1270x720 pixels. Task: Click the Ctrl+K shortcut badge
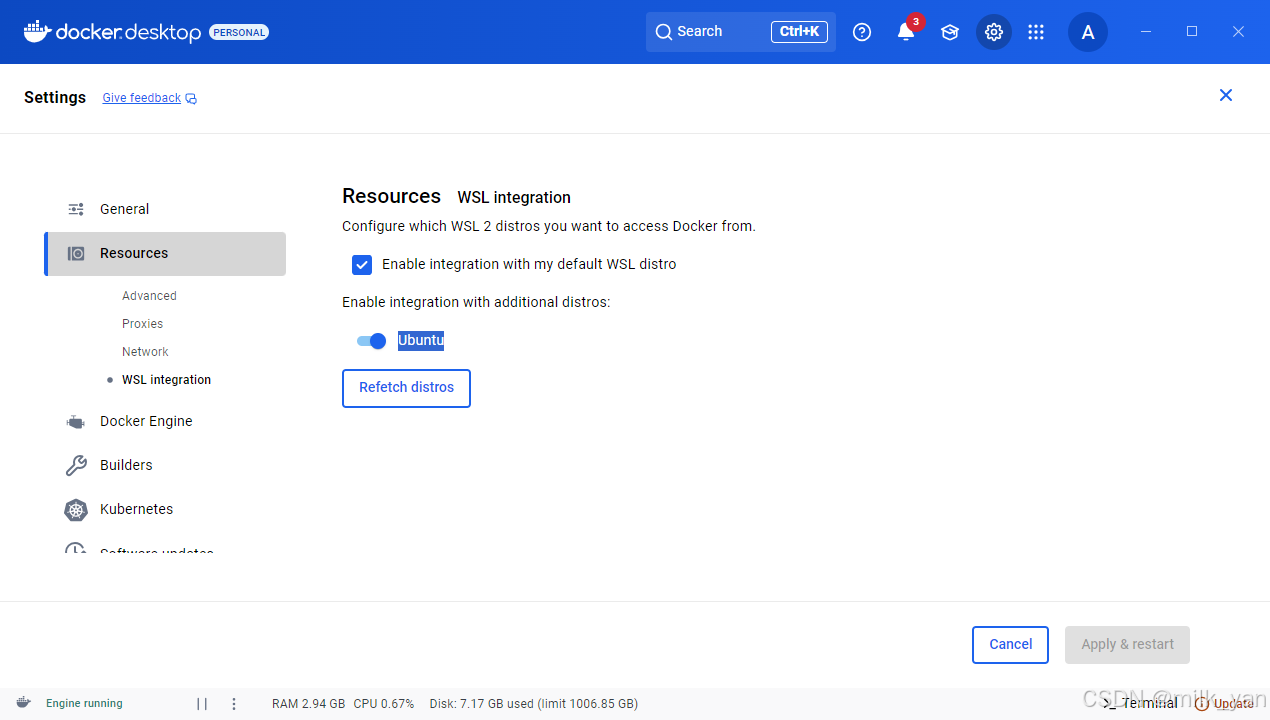(x=799, y=32)
